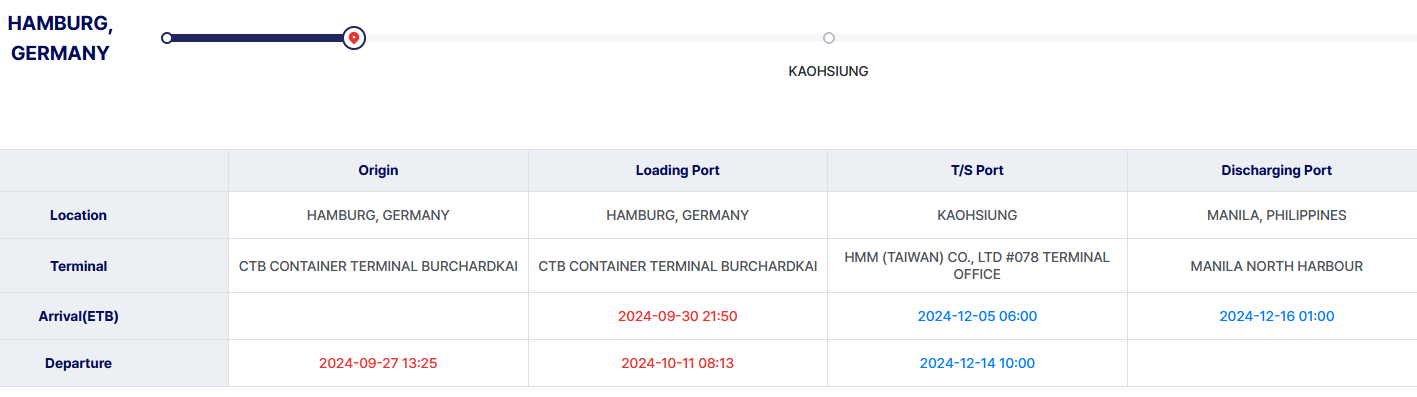1417x397 pixels.
Task: Click Loading Port departure 2024-10-11 08:13
Action: [678, 363]
